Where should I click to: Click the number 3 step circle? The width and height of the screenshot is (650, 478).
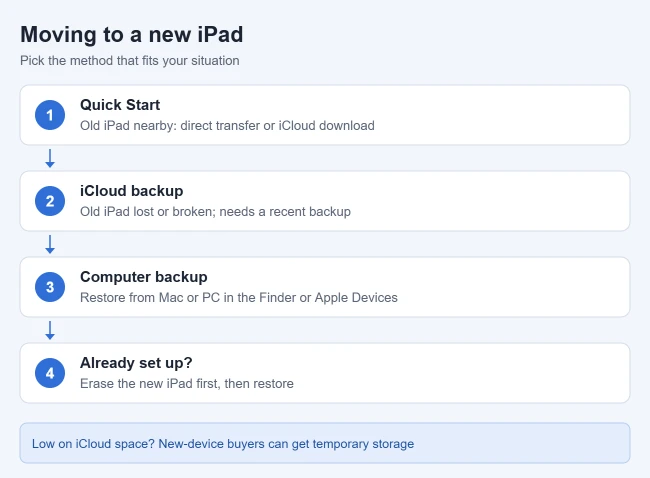[50, 287]
